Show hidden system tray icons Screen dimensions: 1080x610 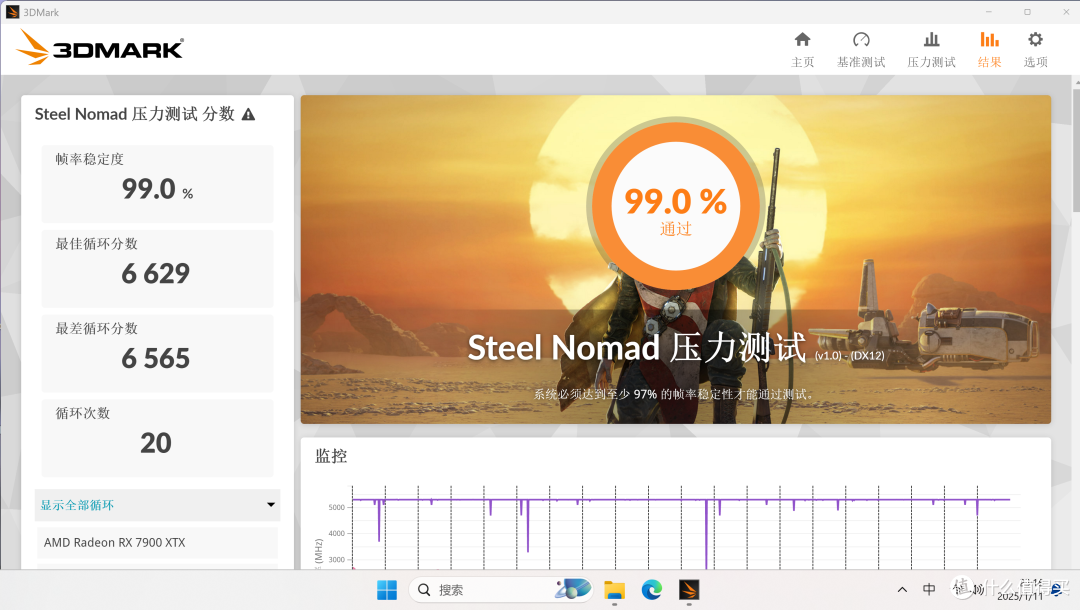tap(902, 590)
